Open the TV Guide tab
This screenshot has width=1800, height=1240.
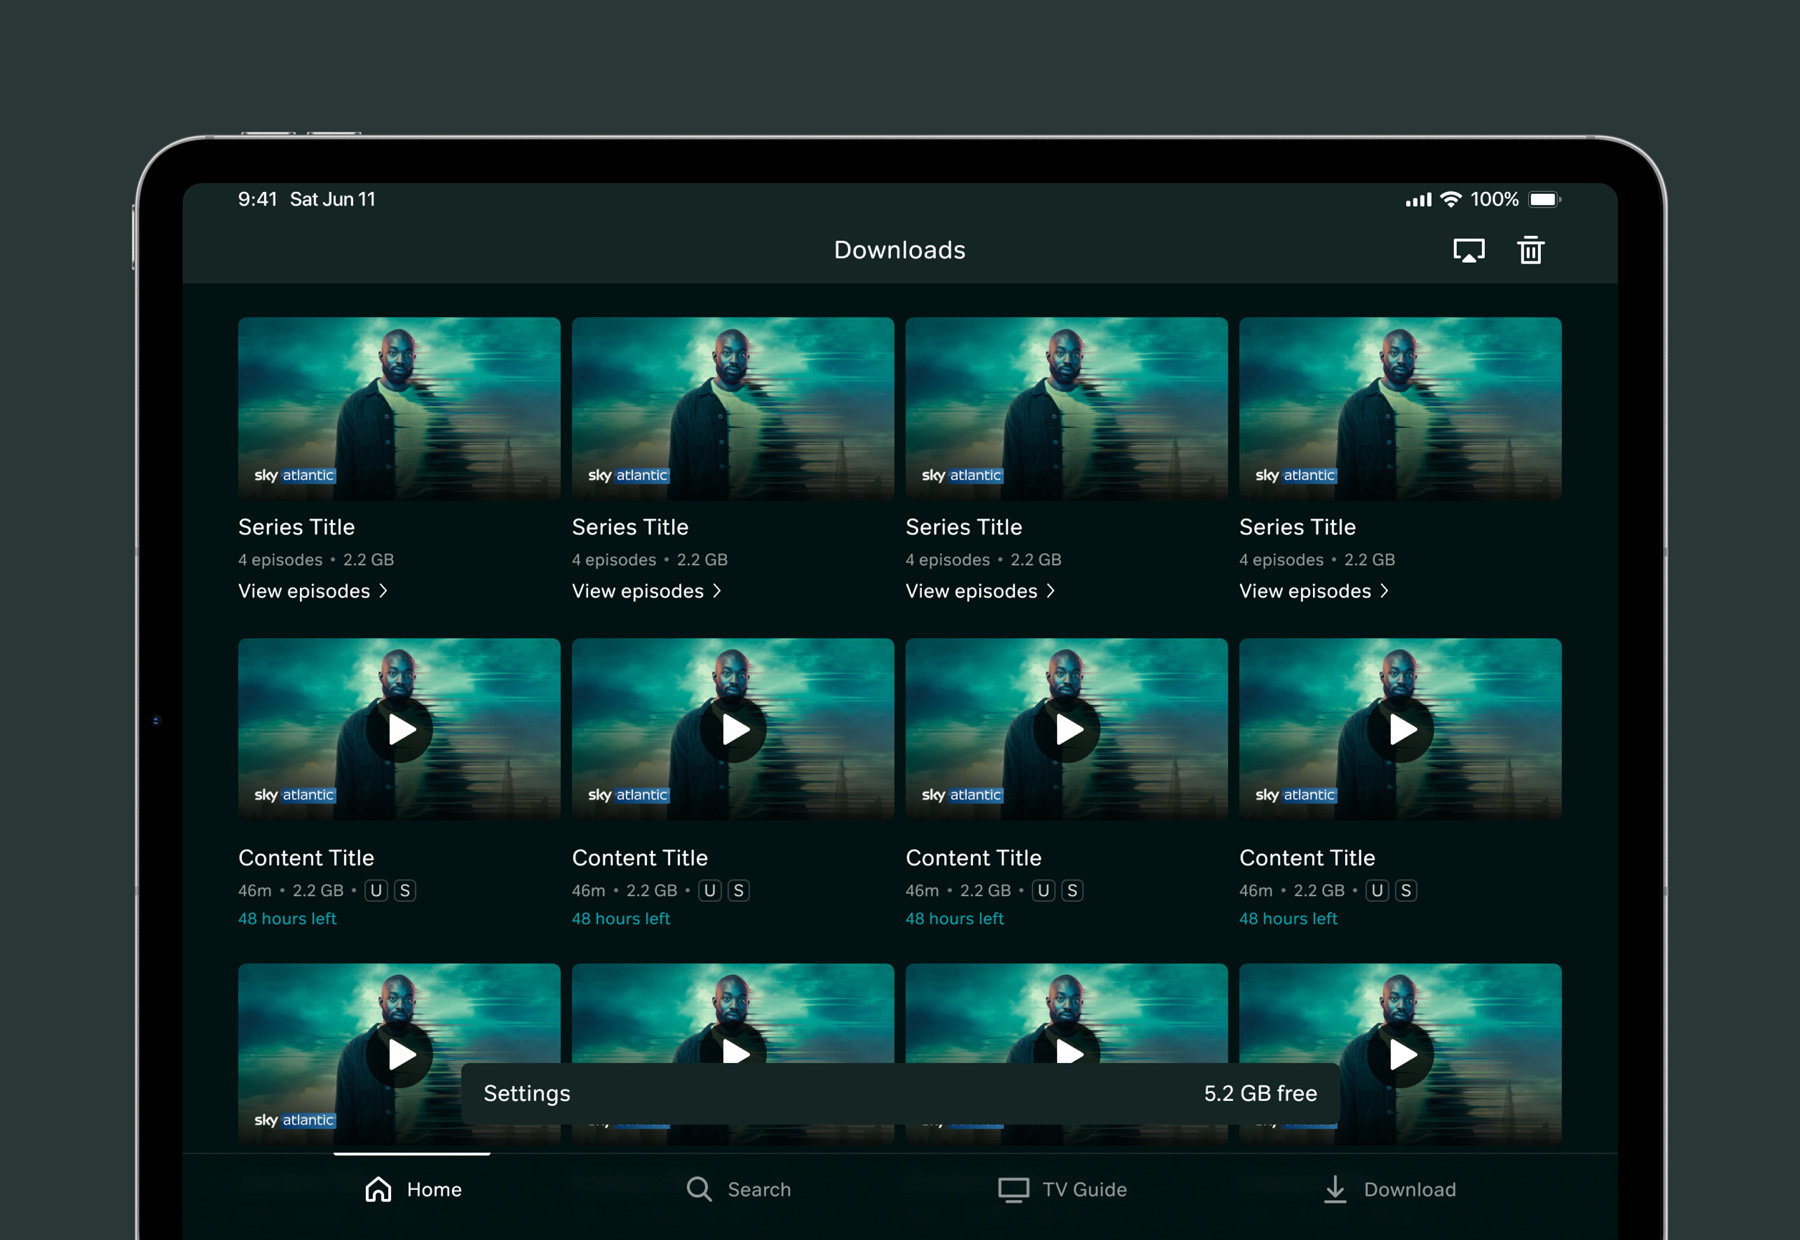(1062, 1189)
